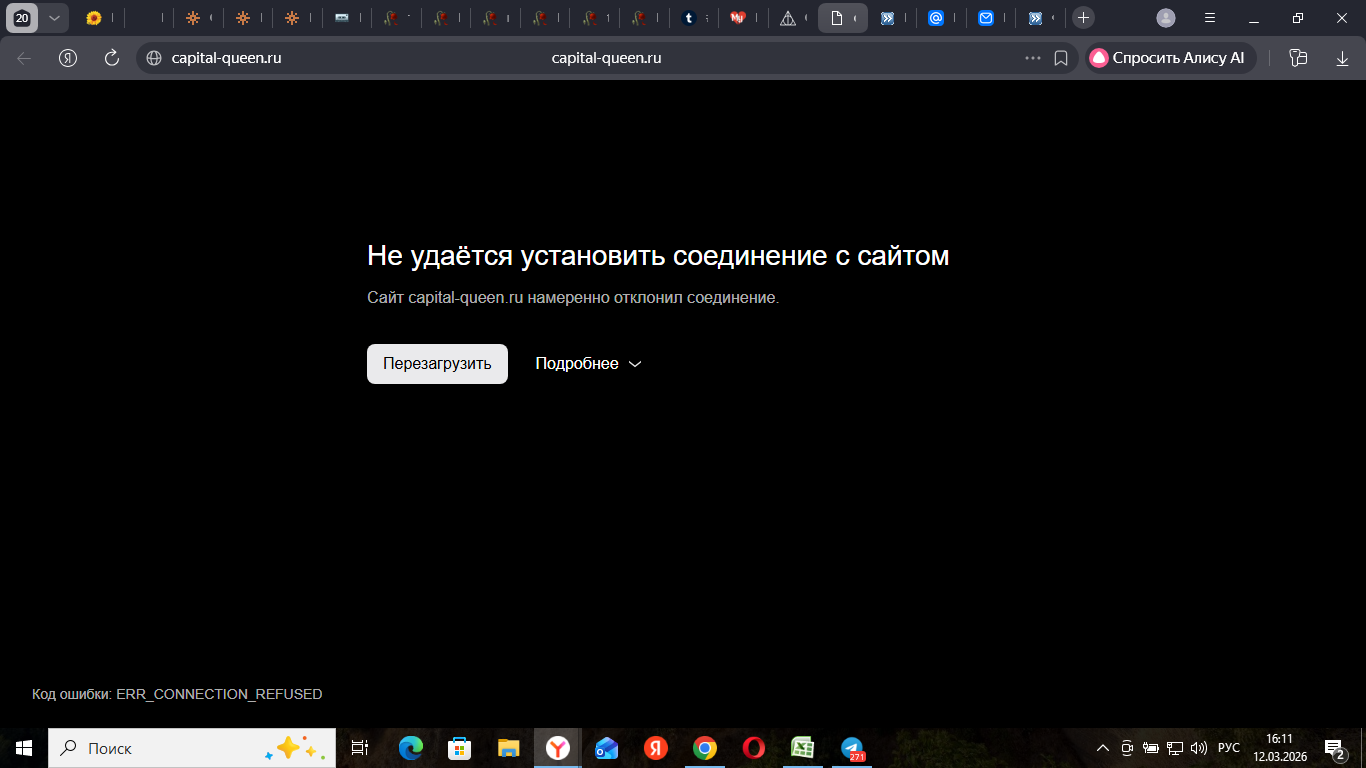Expand the Подробнее details section
Viewport: 1366px width, 768px height.
coord(588,363)
